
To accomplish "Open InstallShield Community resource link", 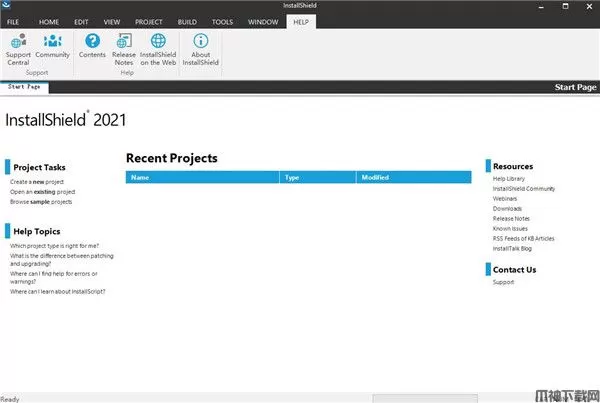I will point(523,189).
